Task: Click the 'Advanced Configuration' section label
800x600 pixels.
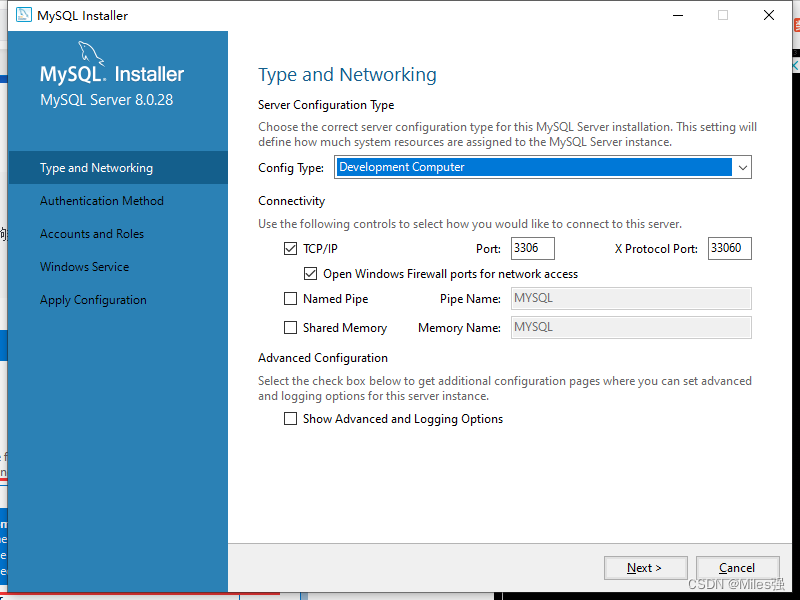Action: (323, 358)
